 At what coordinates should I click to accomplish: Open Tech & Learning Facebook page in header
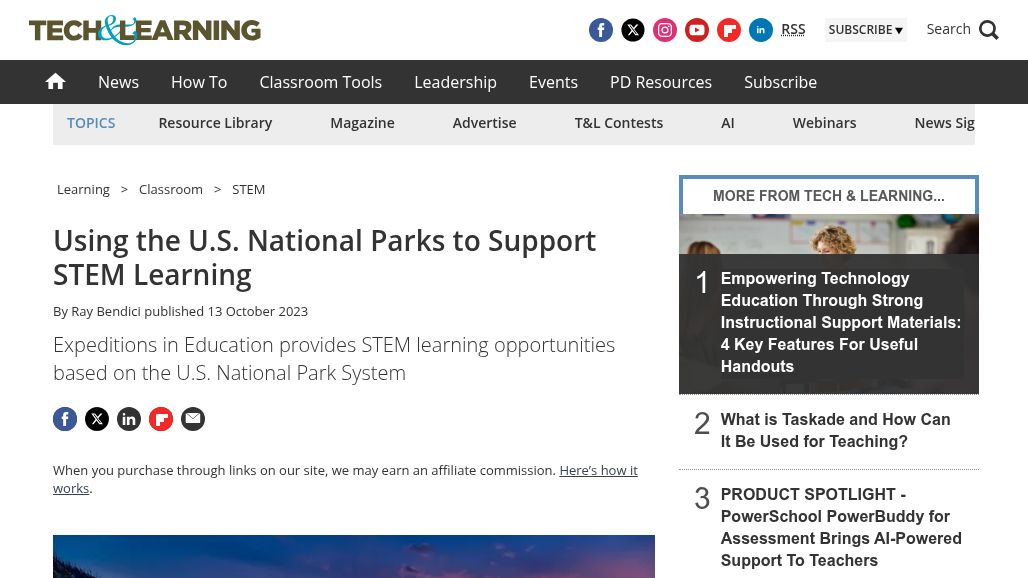click(x=601, y=30)
